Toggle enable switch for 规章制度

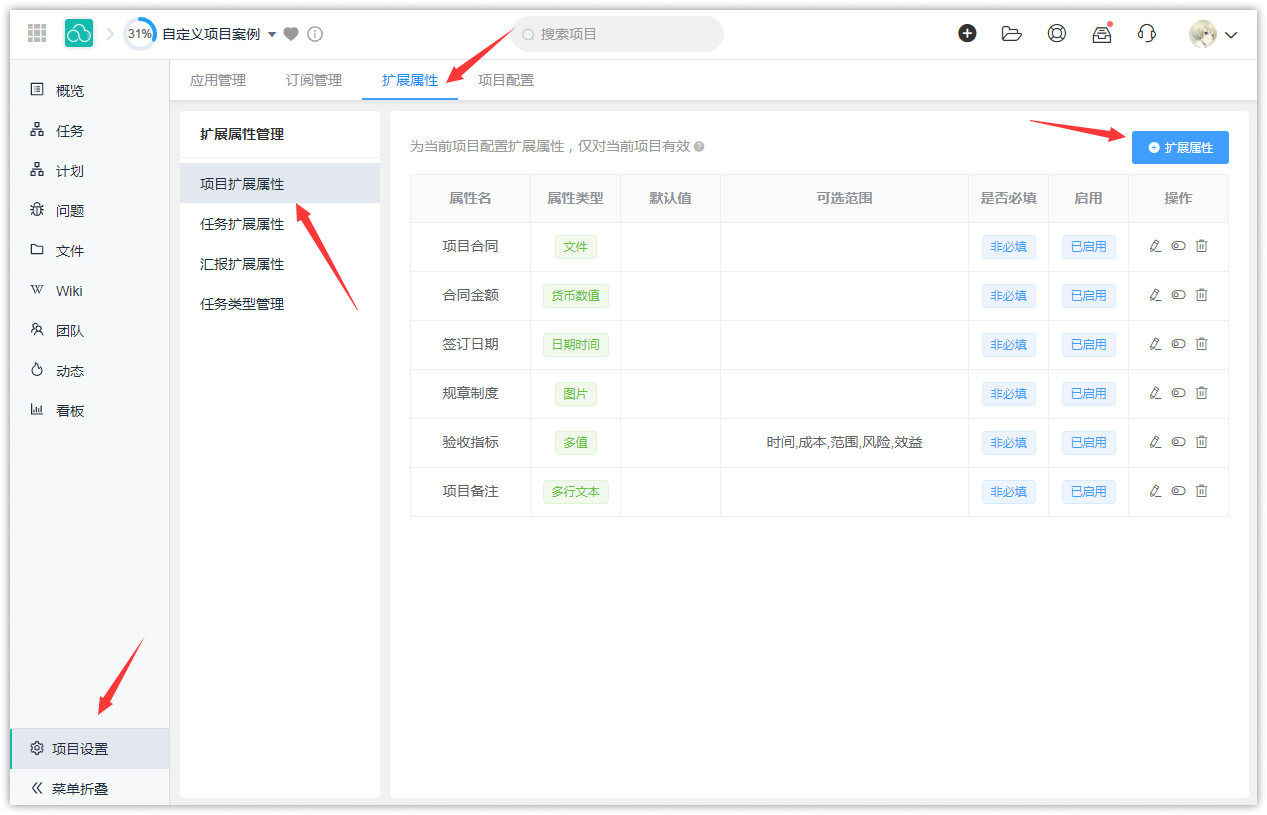point(1178,393)
